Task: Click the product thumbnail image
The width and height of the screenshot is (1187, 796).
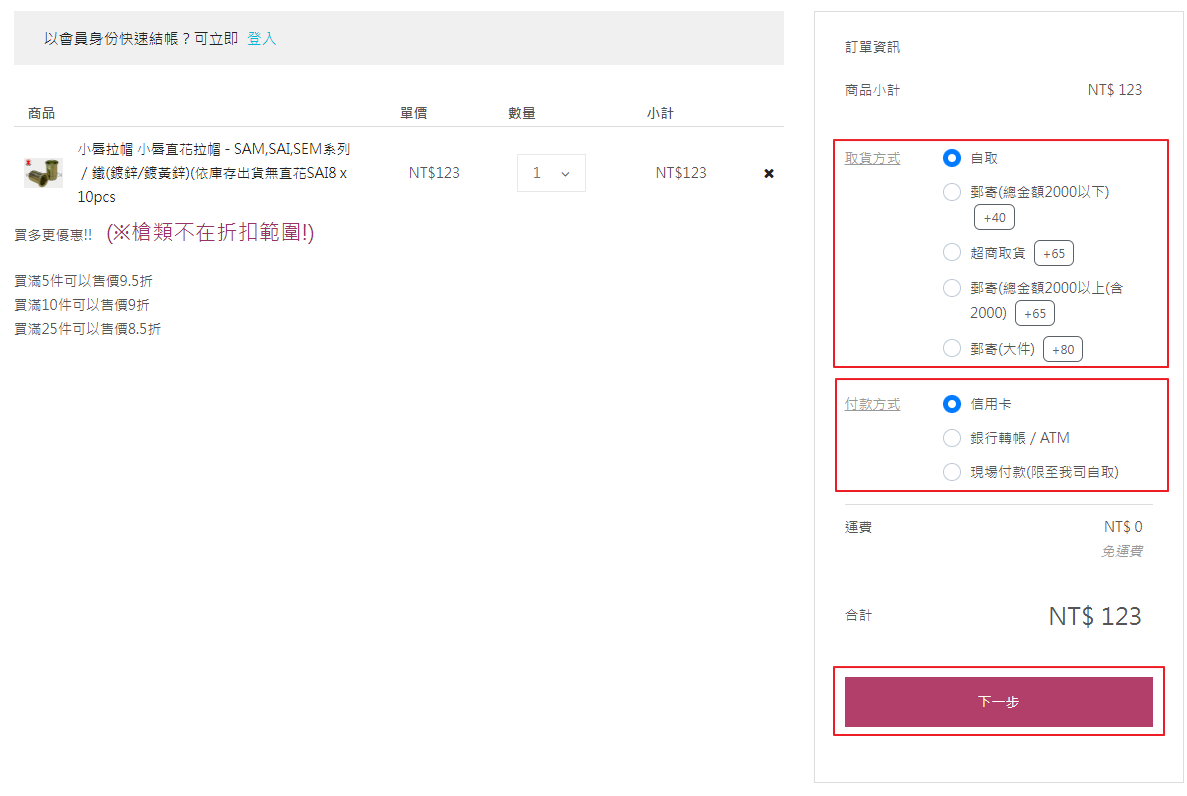Action: 43,172
